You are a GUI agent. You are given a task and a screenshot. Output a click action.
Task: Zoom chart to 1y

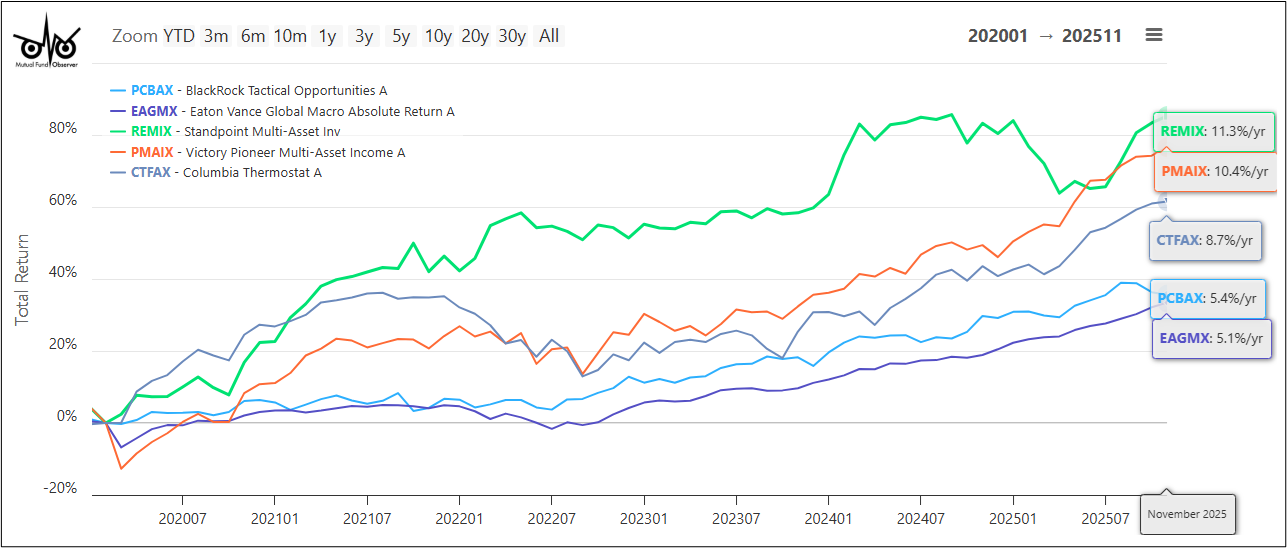point(327,36)
